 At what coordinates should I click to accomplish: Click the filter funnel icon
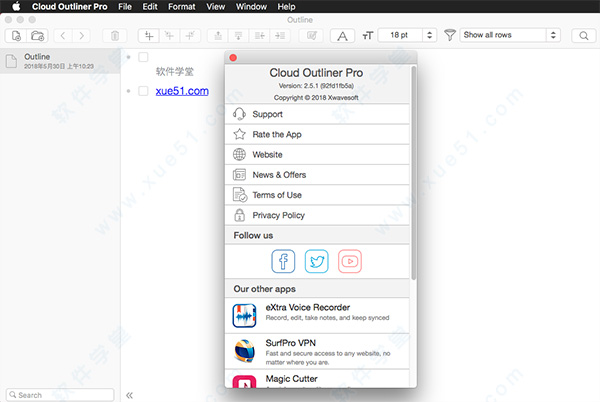coord(450,35)
